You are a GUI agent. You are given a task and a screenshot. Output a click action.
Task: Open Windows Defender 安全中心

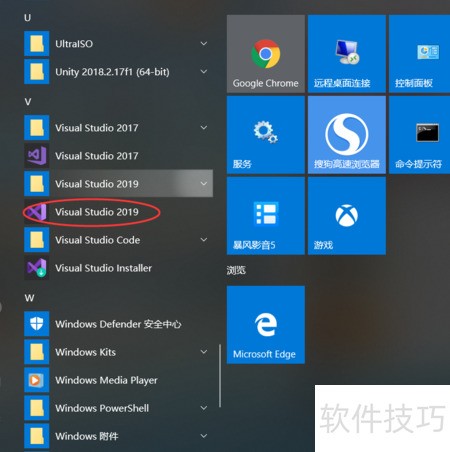[x=118, y=324]
